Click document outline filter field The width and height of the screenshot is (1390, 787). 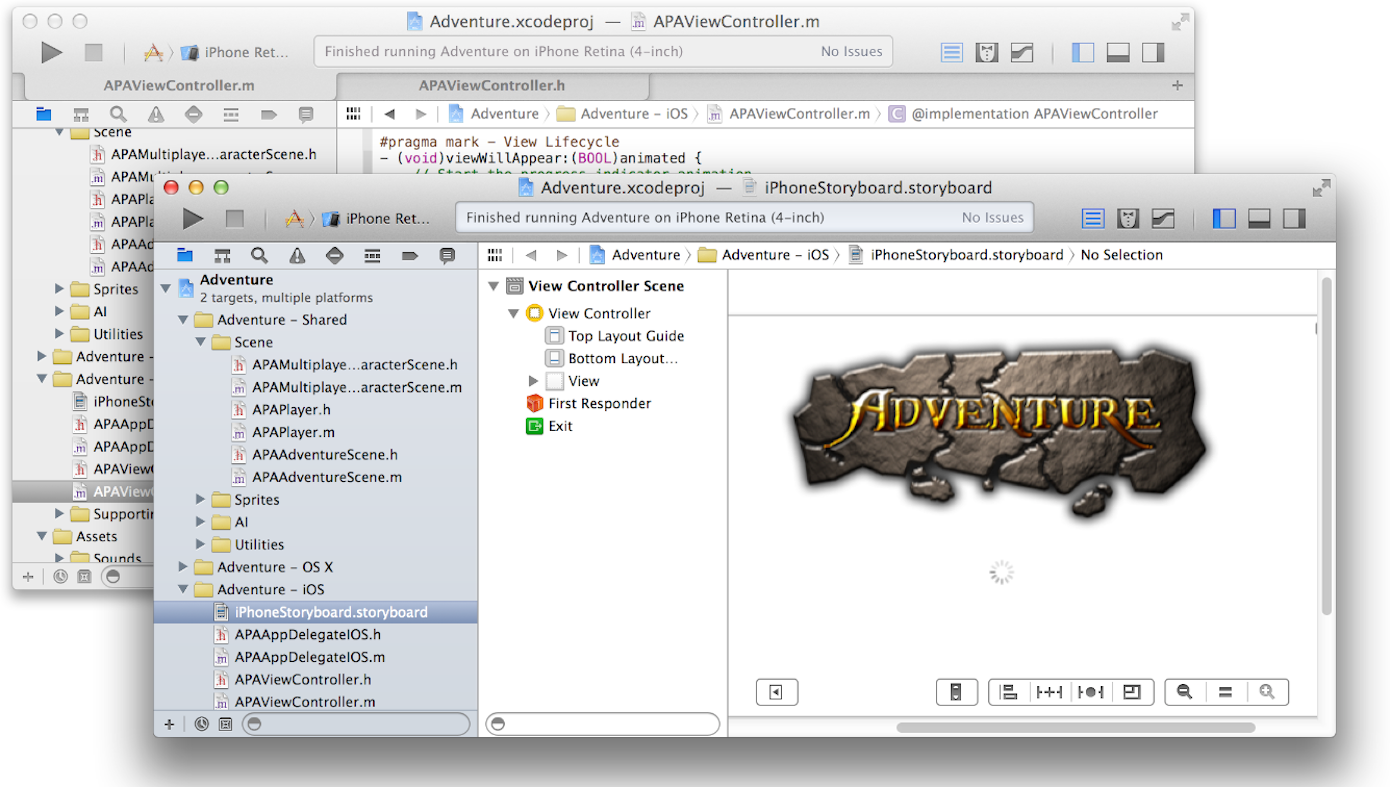click(603, 724)
